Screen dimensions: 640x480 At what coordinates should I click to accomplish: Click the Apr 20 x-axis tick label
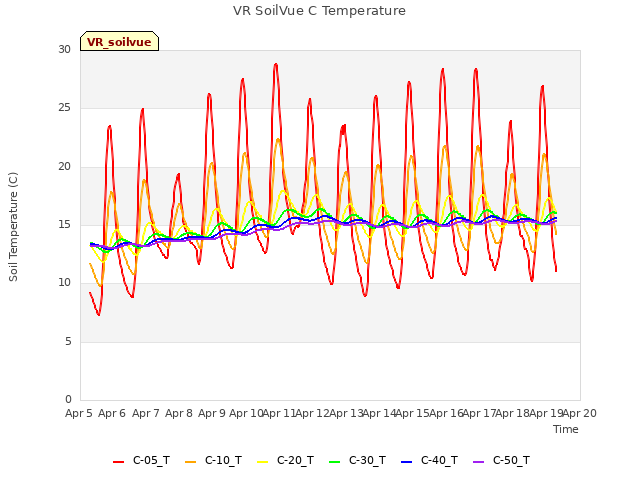tap(580, 413)
